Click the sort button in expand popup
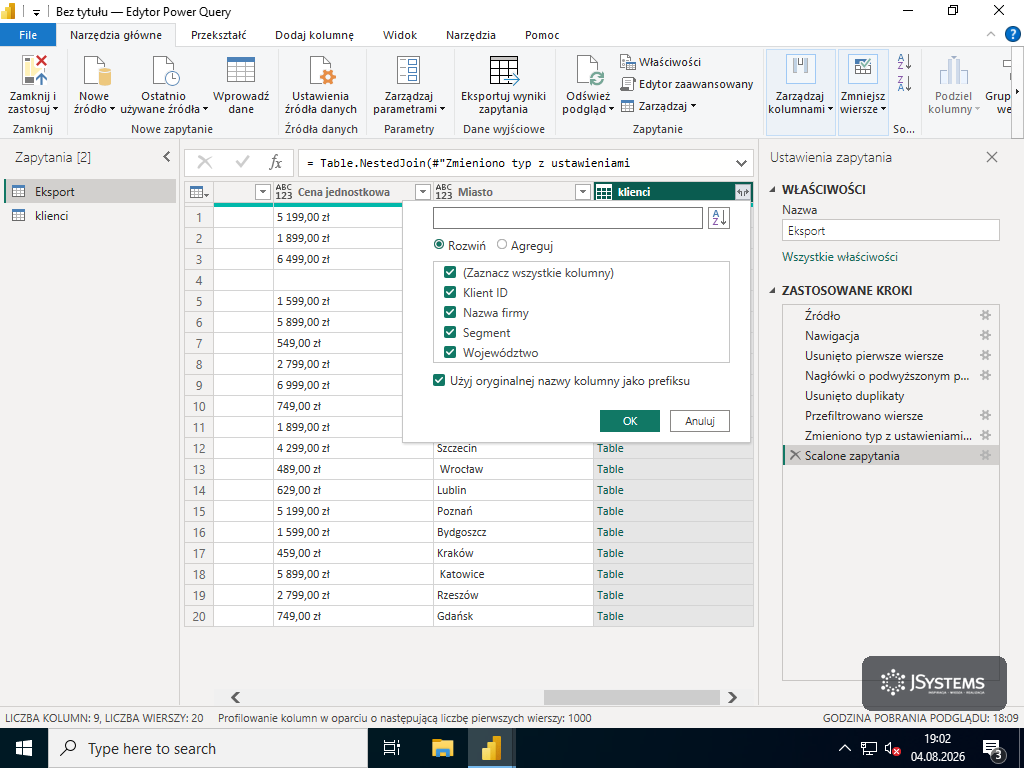Screen dimensions: 1024x768 (x=718, y=218)
